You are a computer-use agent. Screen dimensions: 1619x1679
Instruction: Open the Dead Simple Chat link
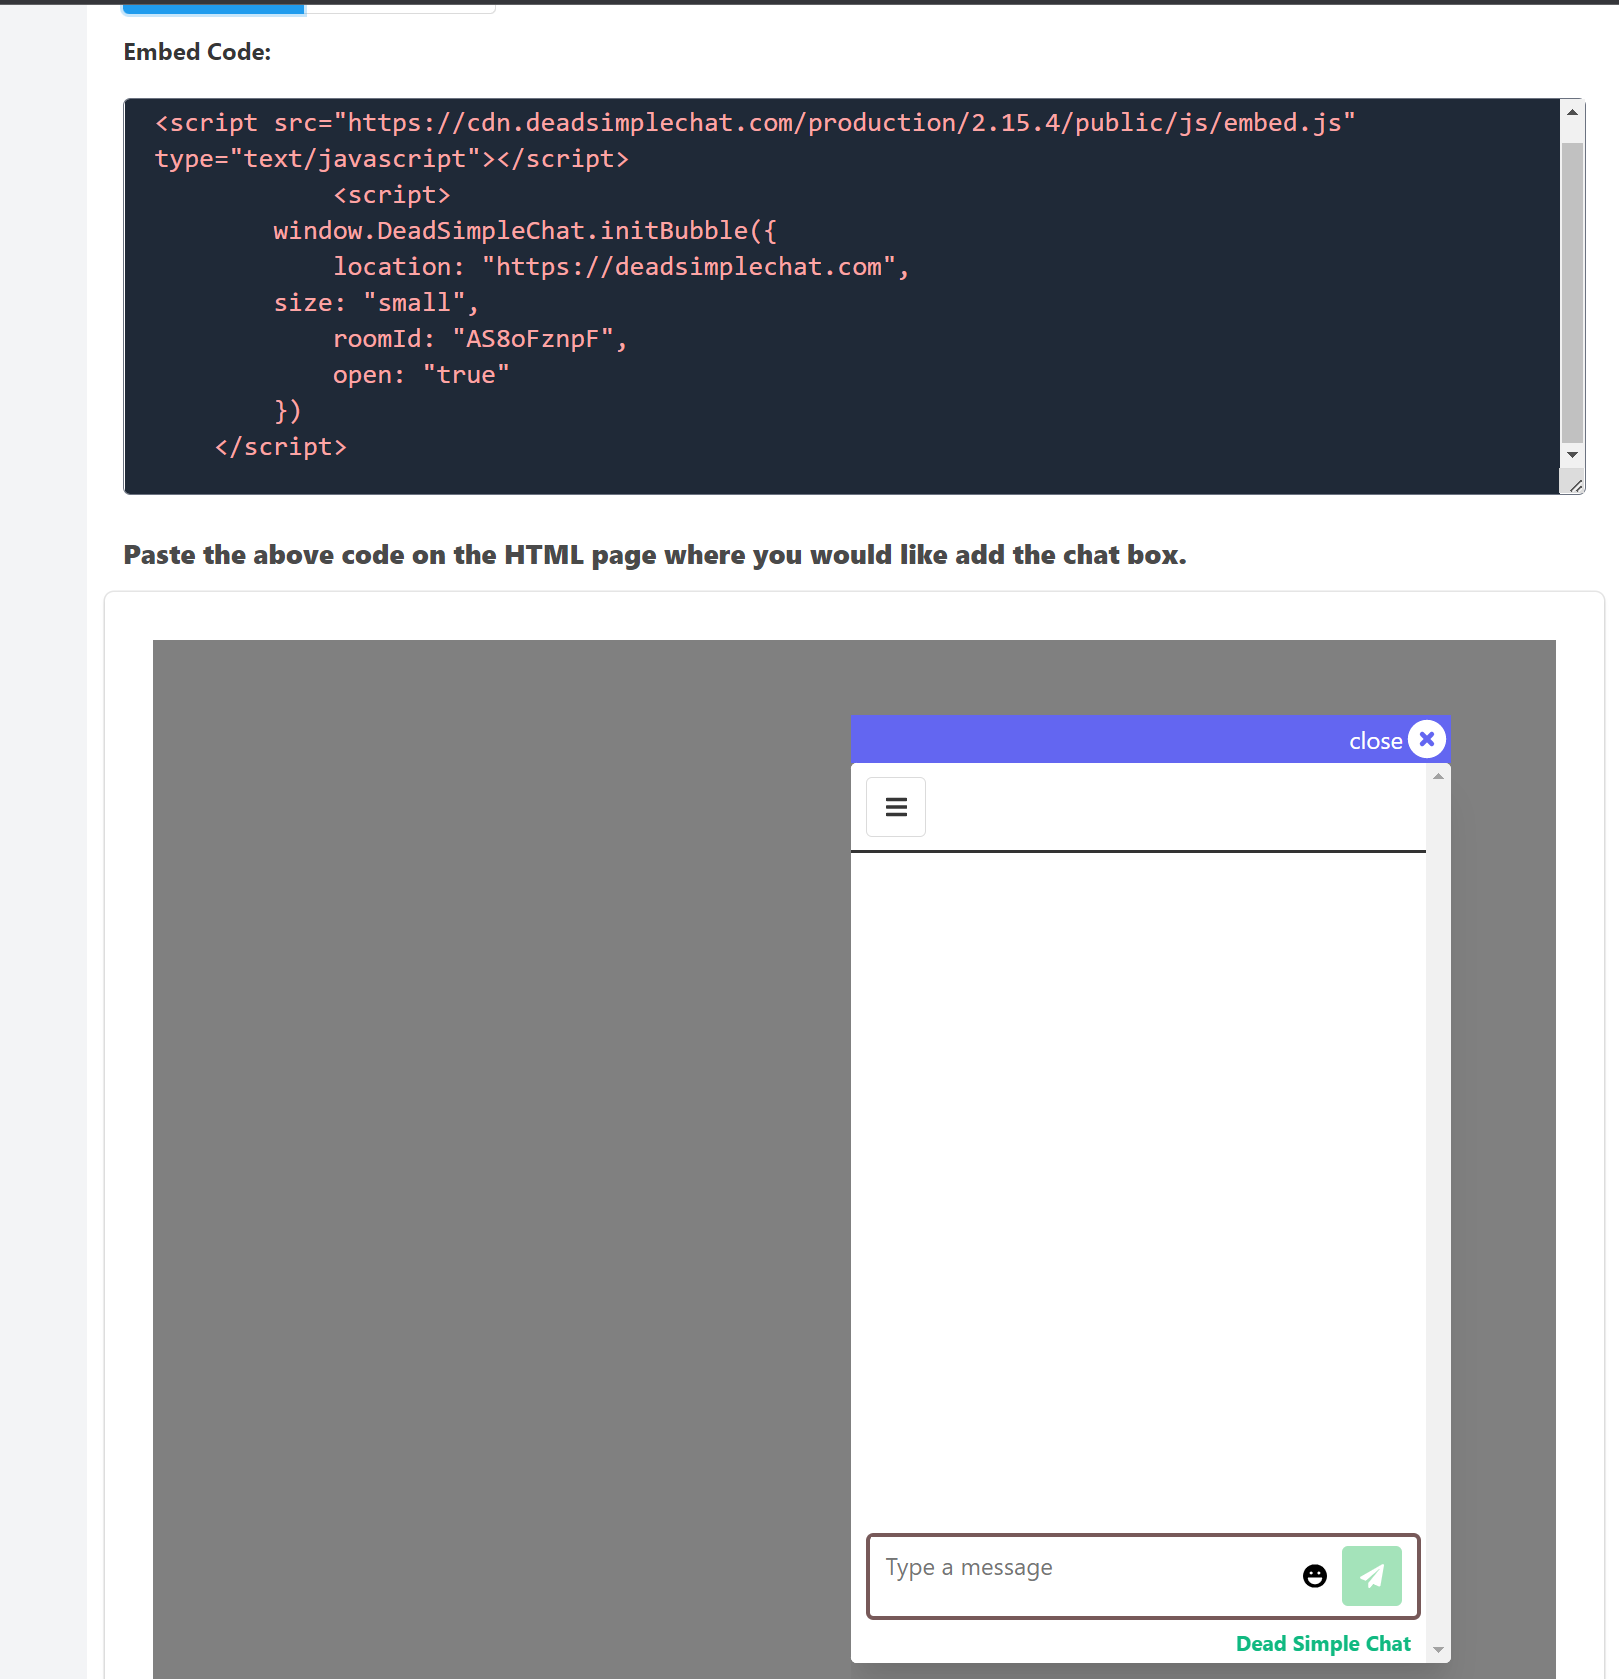pyautogui.click(x=1323, y=1644)
